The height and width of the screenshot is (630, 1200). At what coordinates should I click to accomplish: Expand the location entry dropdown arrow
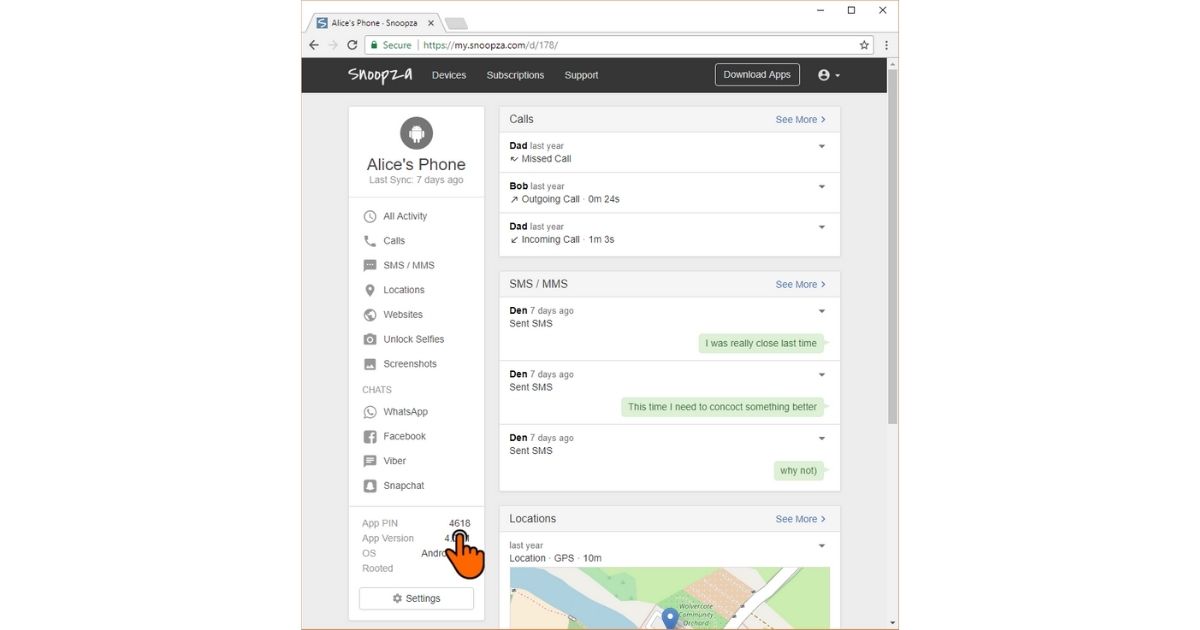822,546
